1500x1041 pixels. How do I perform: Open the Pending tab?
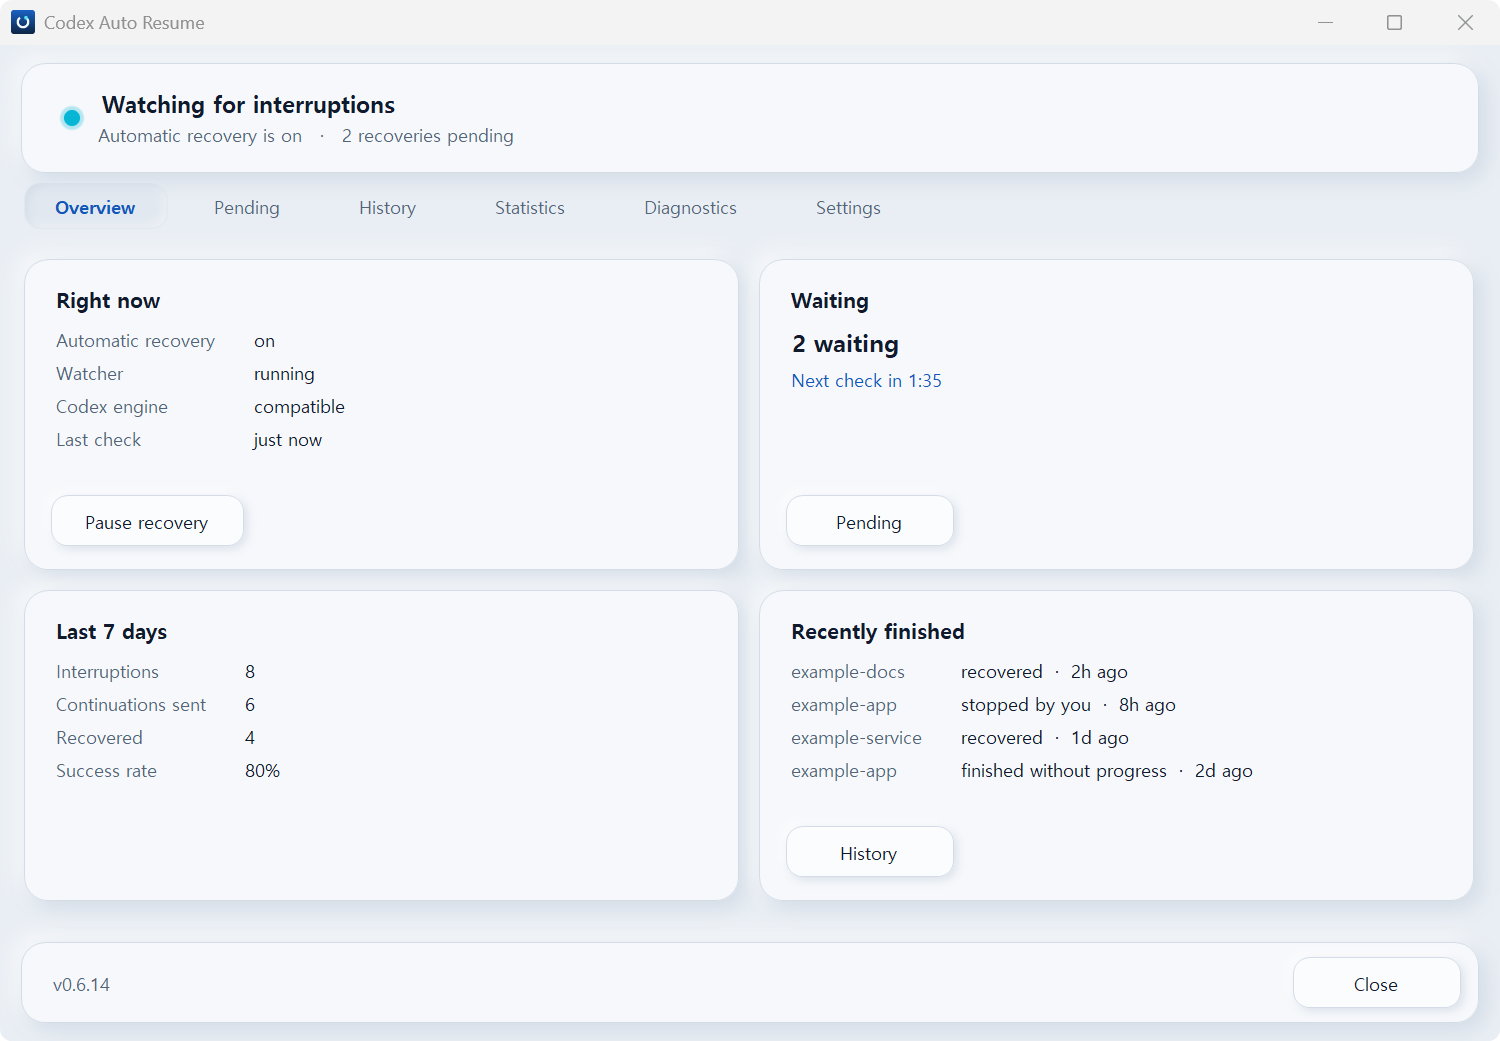pyautogui.click(x=247, y=207)
